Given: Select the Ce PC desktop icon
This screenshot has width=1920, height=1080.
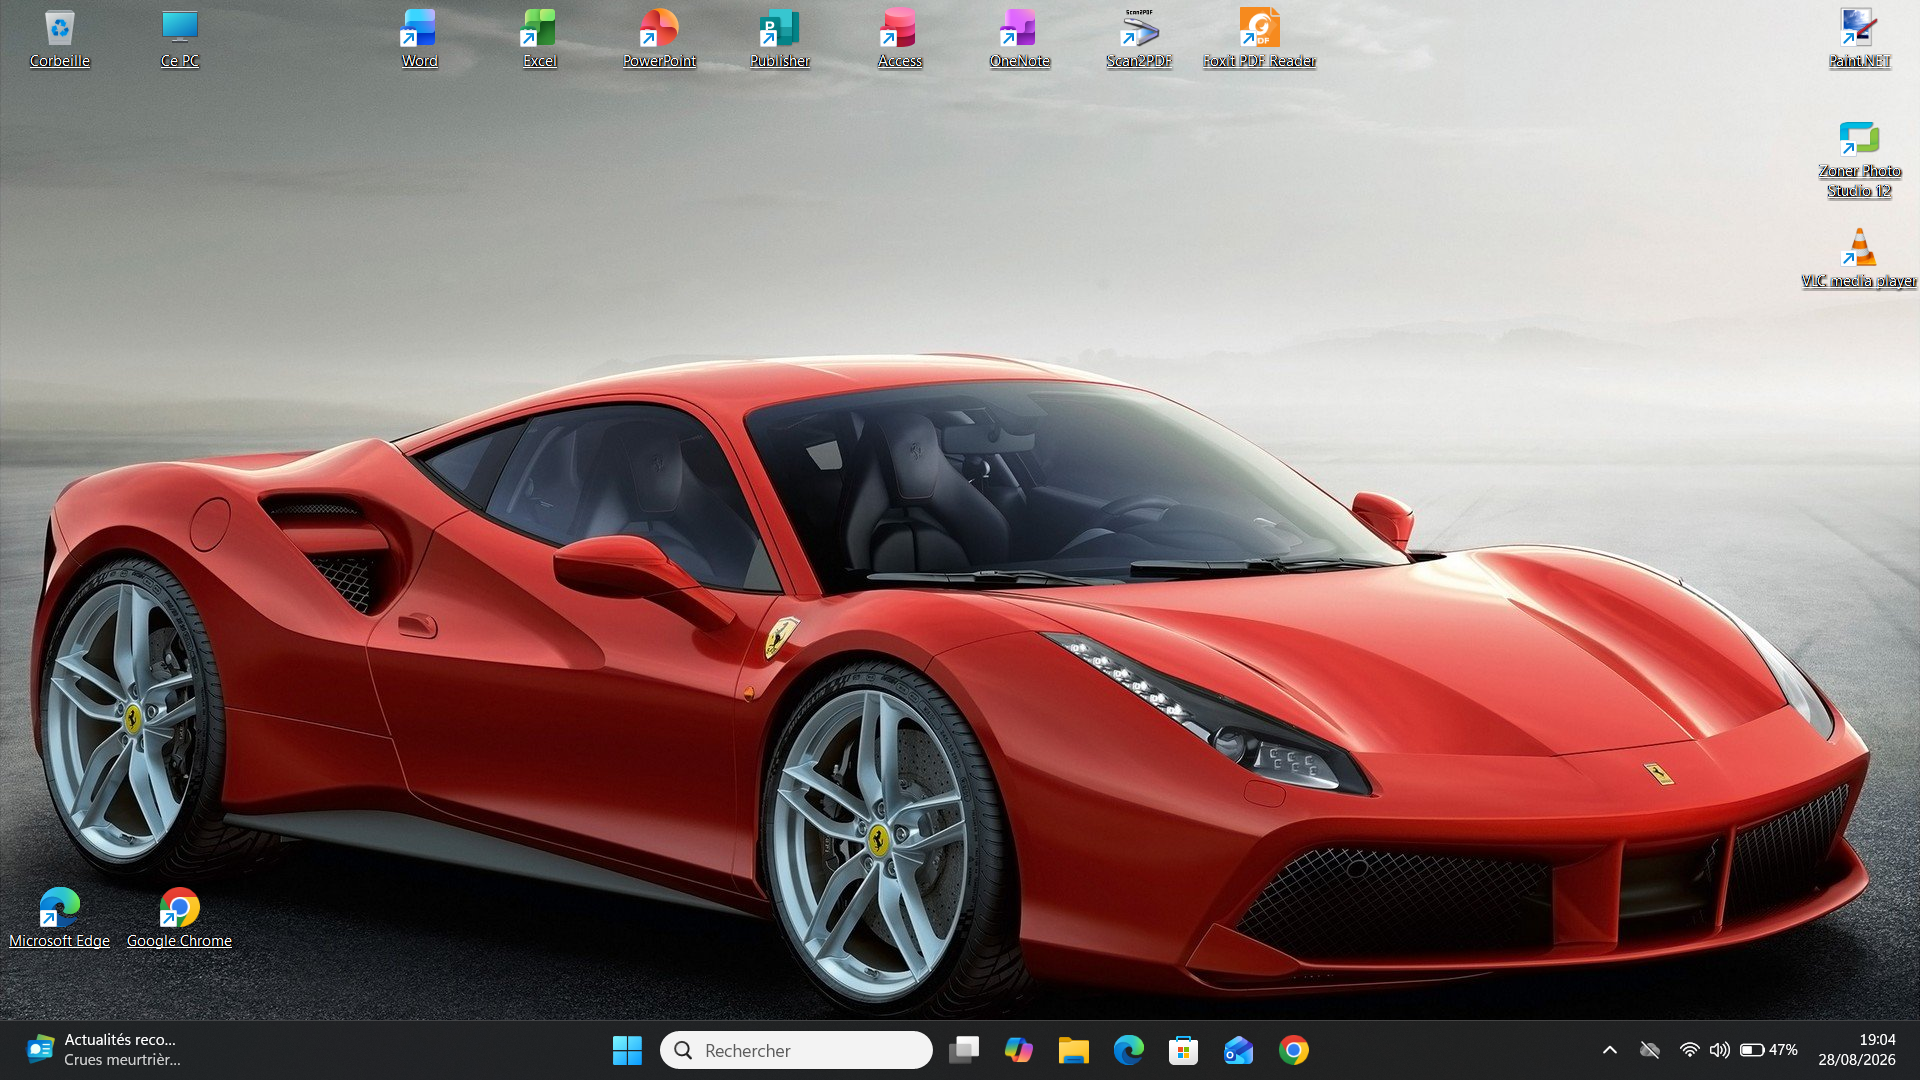Looking at the screenshot, I should pos(180,39).
